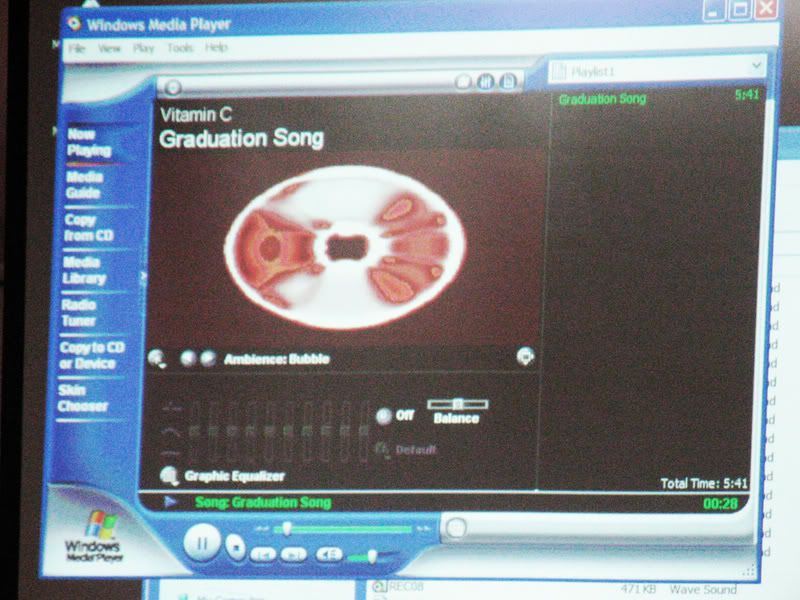This screenshot has width=800, height=600.
Task: Open the Radio Tuner section
Action: pyautogui.click(x=79, y=312)
